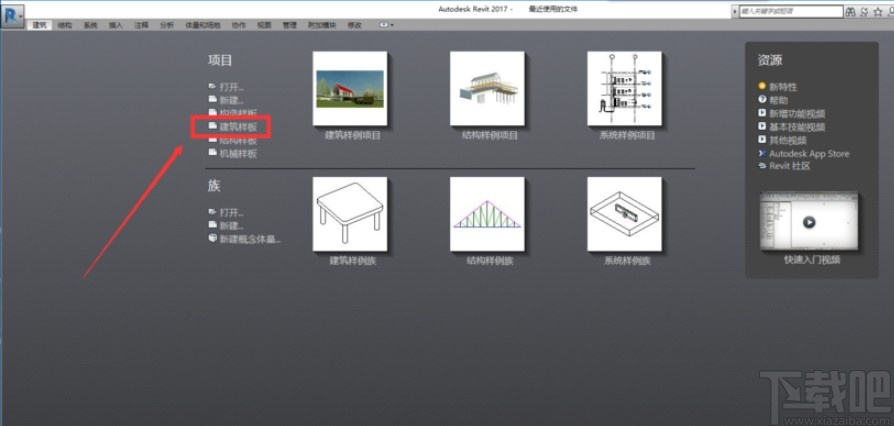Screen dimensions: 894x426
Task: Switch to the 系统 ribbon tab
Action: point(90,25)
